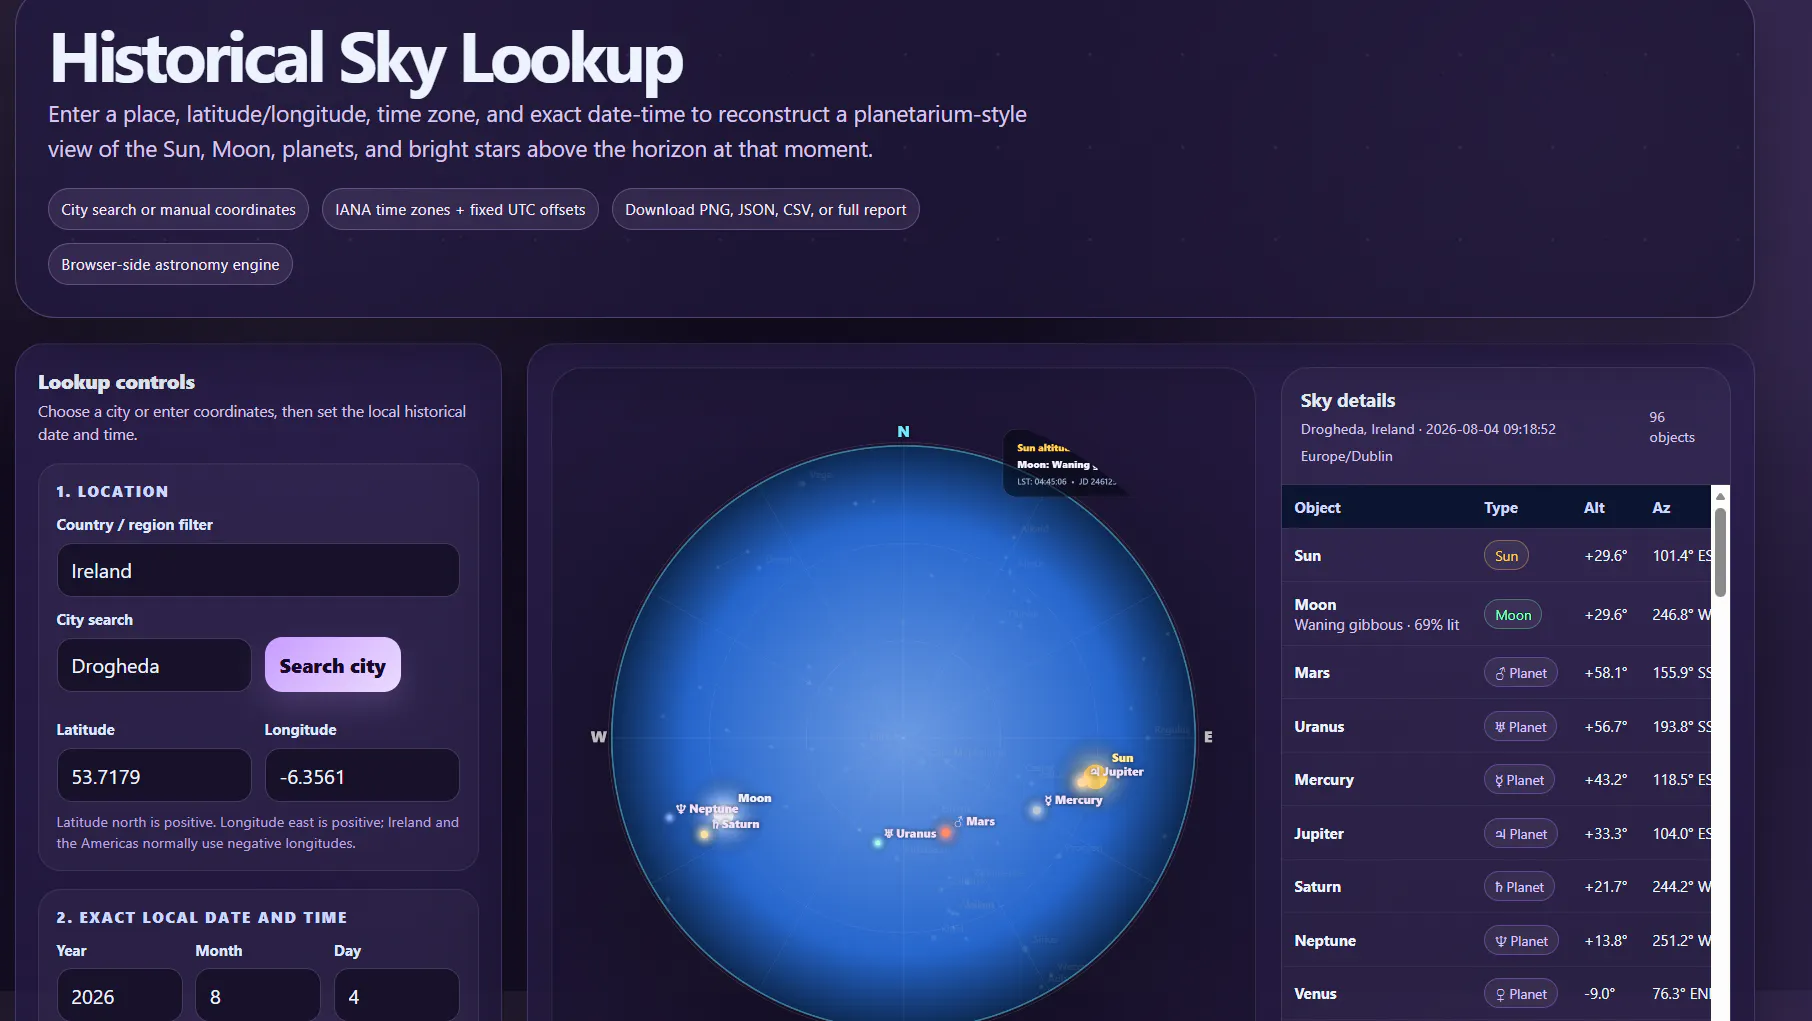
Task: Click the Latitude input field
Action: pos(154,776)
